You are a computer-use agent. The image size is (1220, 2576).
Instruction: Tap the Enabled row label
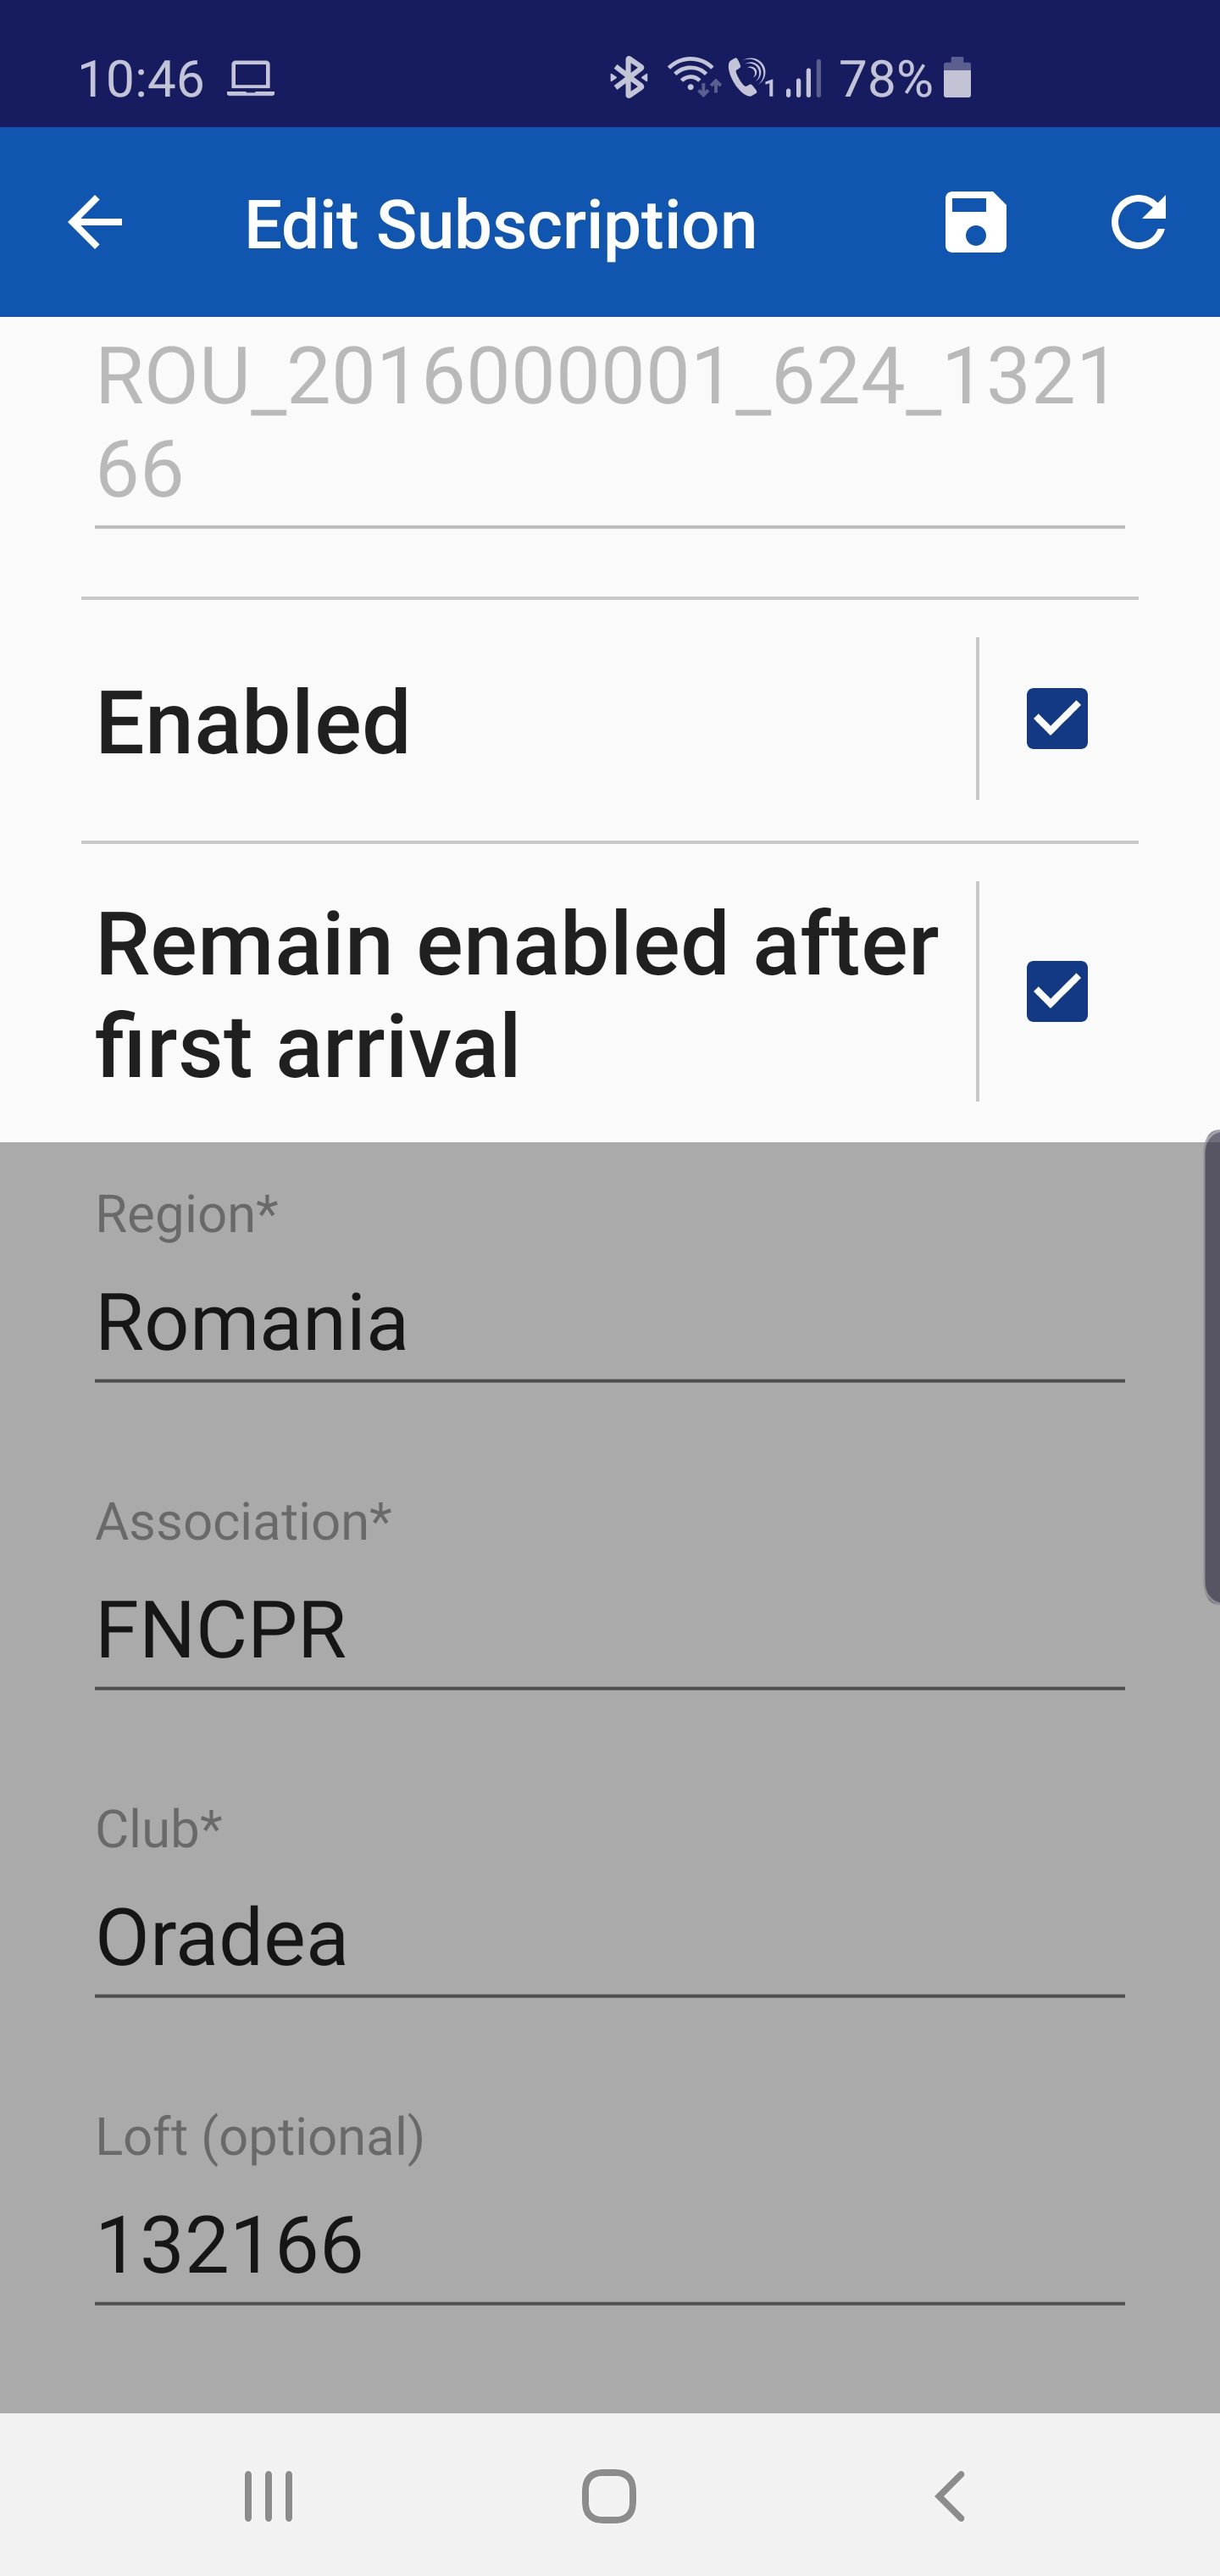pos(253,721)
